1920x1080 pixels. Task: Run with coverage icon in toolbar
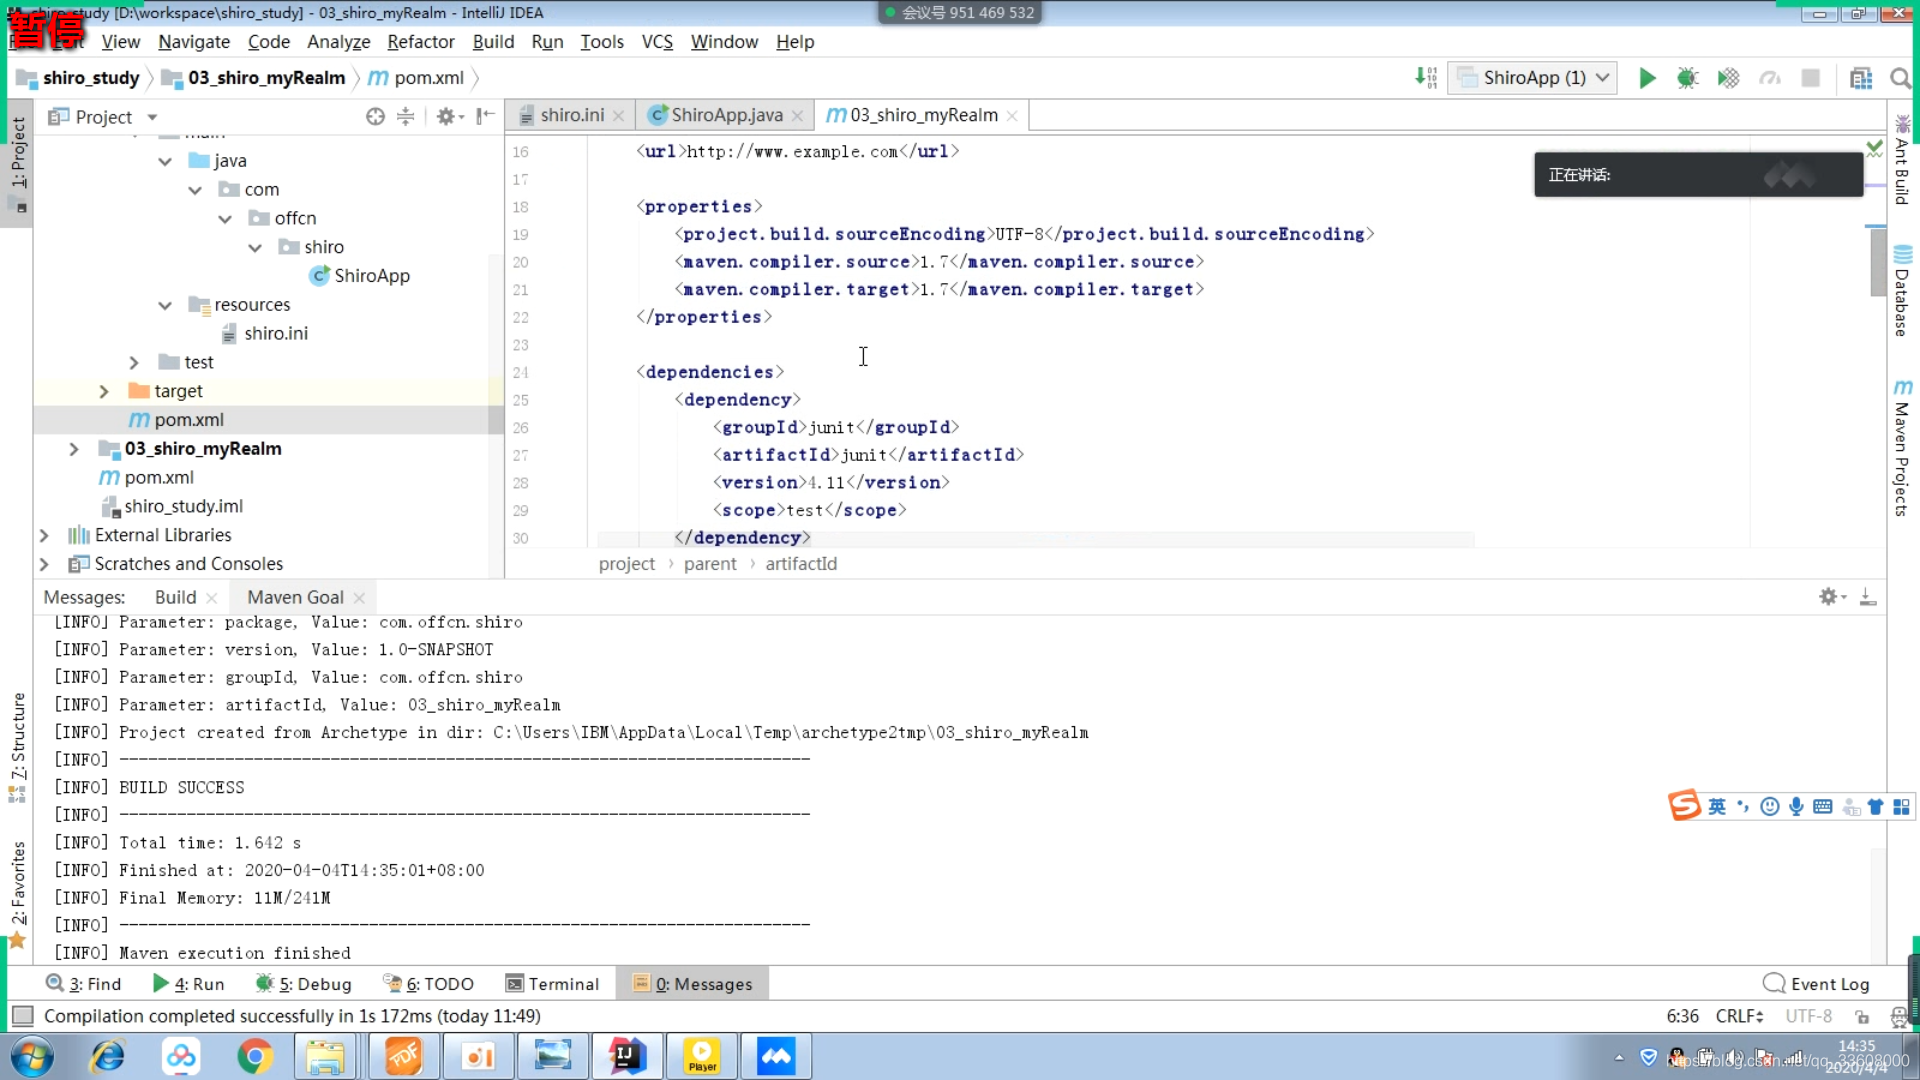point(1728,78)
